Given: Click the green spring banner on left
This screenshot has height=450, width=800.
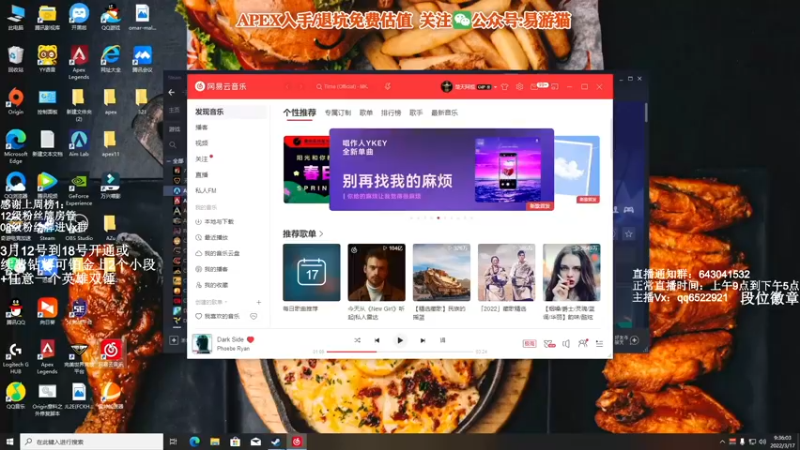Looking at the screenshot, I should 306,169.
